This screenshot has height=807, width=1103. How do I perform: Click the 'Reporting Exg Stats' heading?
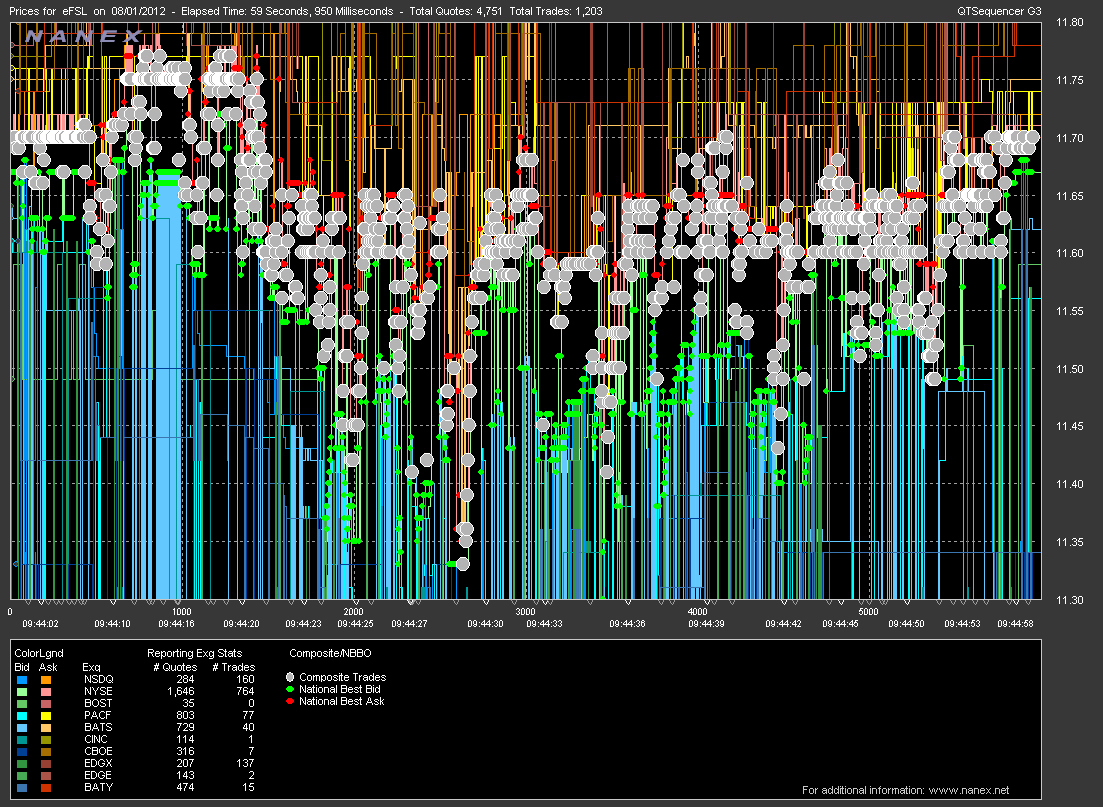pyautogui.click(x=194, y=654)
